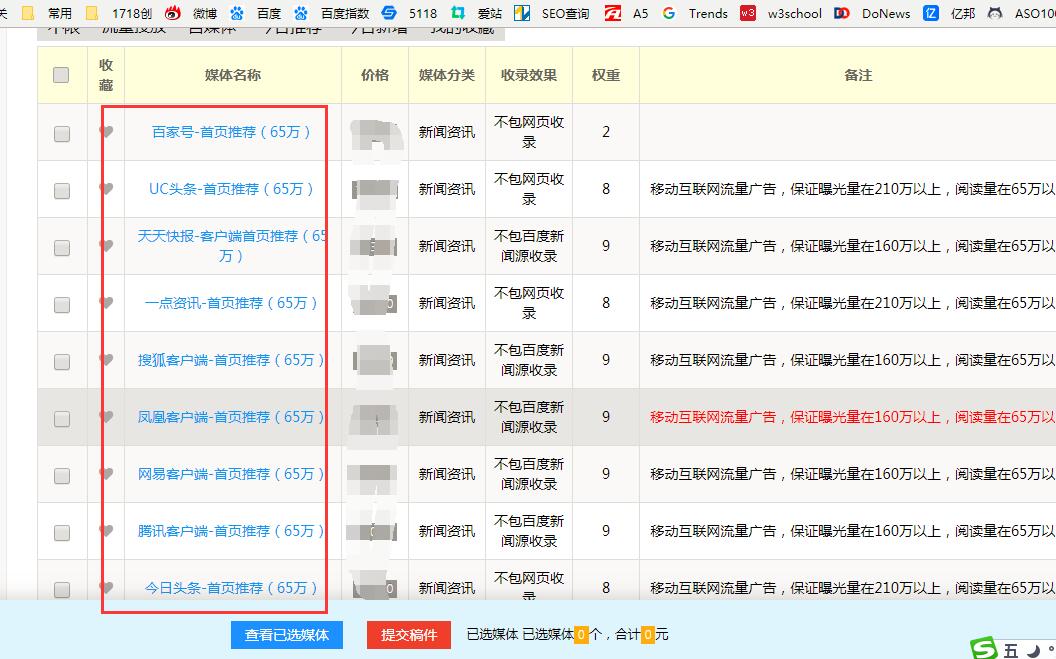Click the 备注 column header

pyautogui.click(x=858, y=75)
